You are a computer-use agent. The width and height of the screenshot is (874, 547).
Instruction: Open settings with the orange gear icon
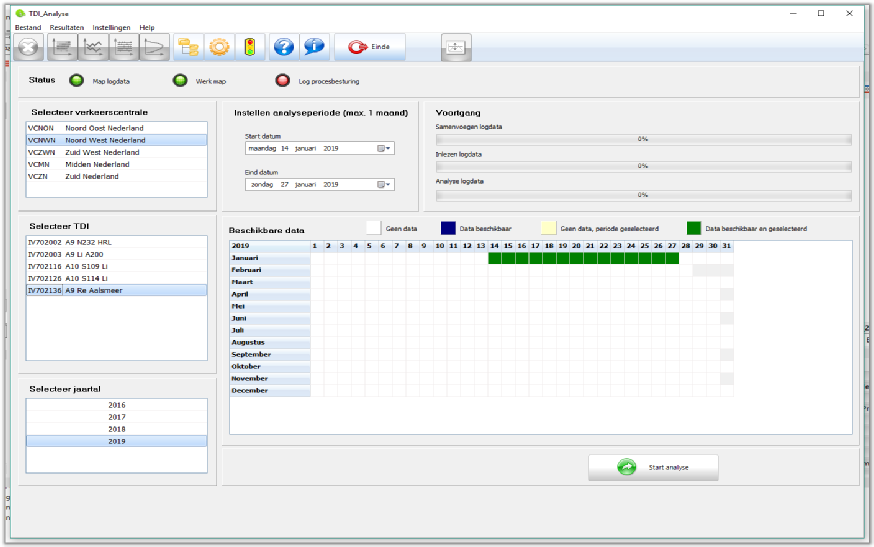(x=219, y=47)
